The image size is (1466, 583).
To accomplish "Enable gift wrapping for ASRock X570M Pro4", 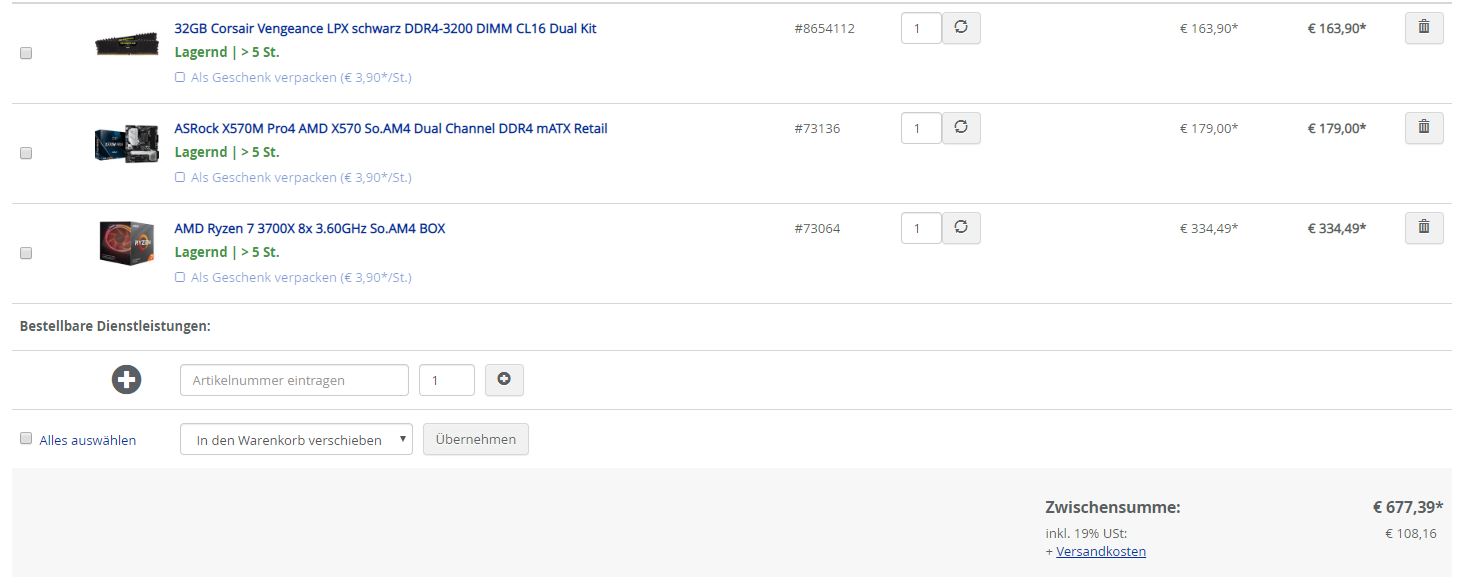I will (x=180, y=177).
